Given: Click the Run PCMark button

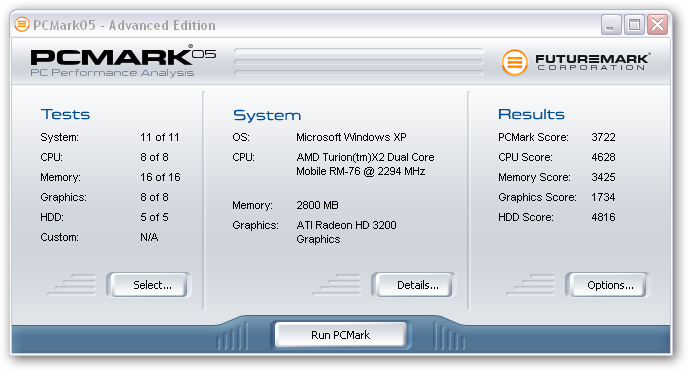Looking at the screenshot, I should [340, 335].
